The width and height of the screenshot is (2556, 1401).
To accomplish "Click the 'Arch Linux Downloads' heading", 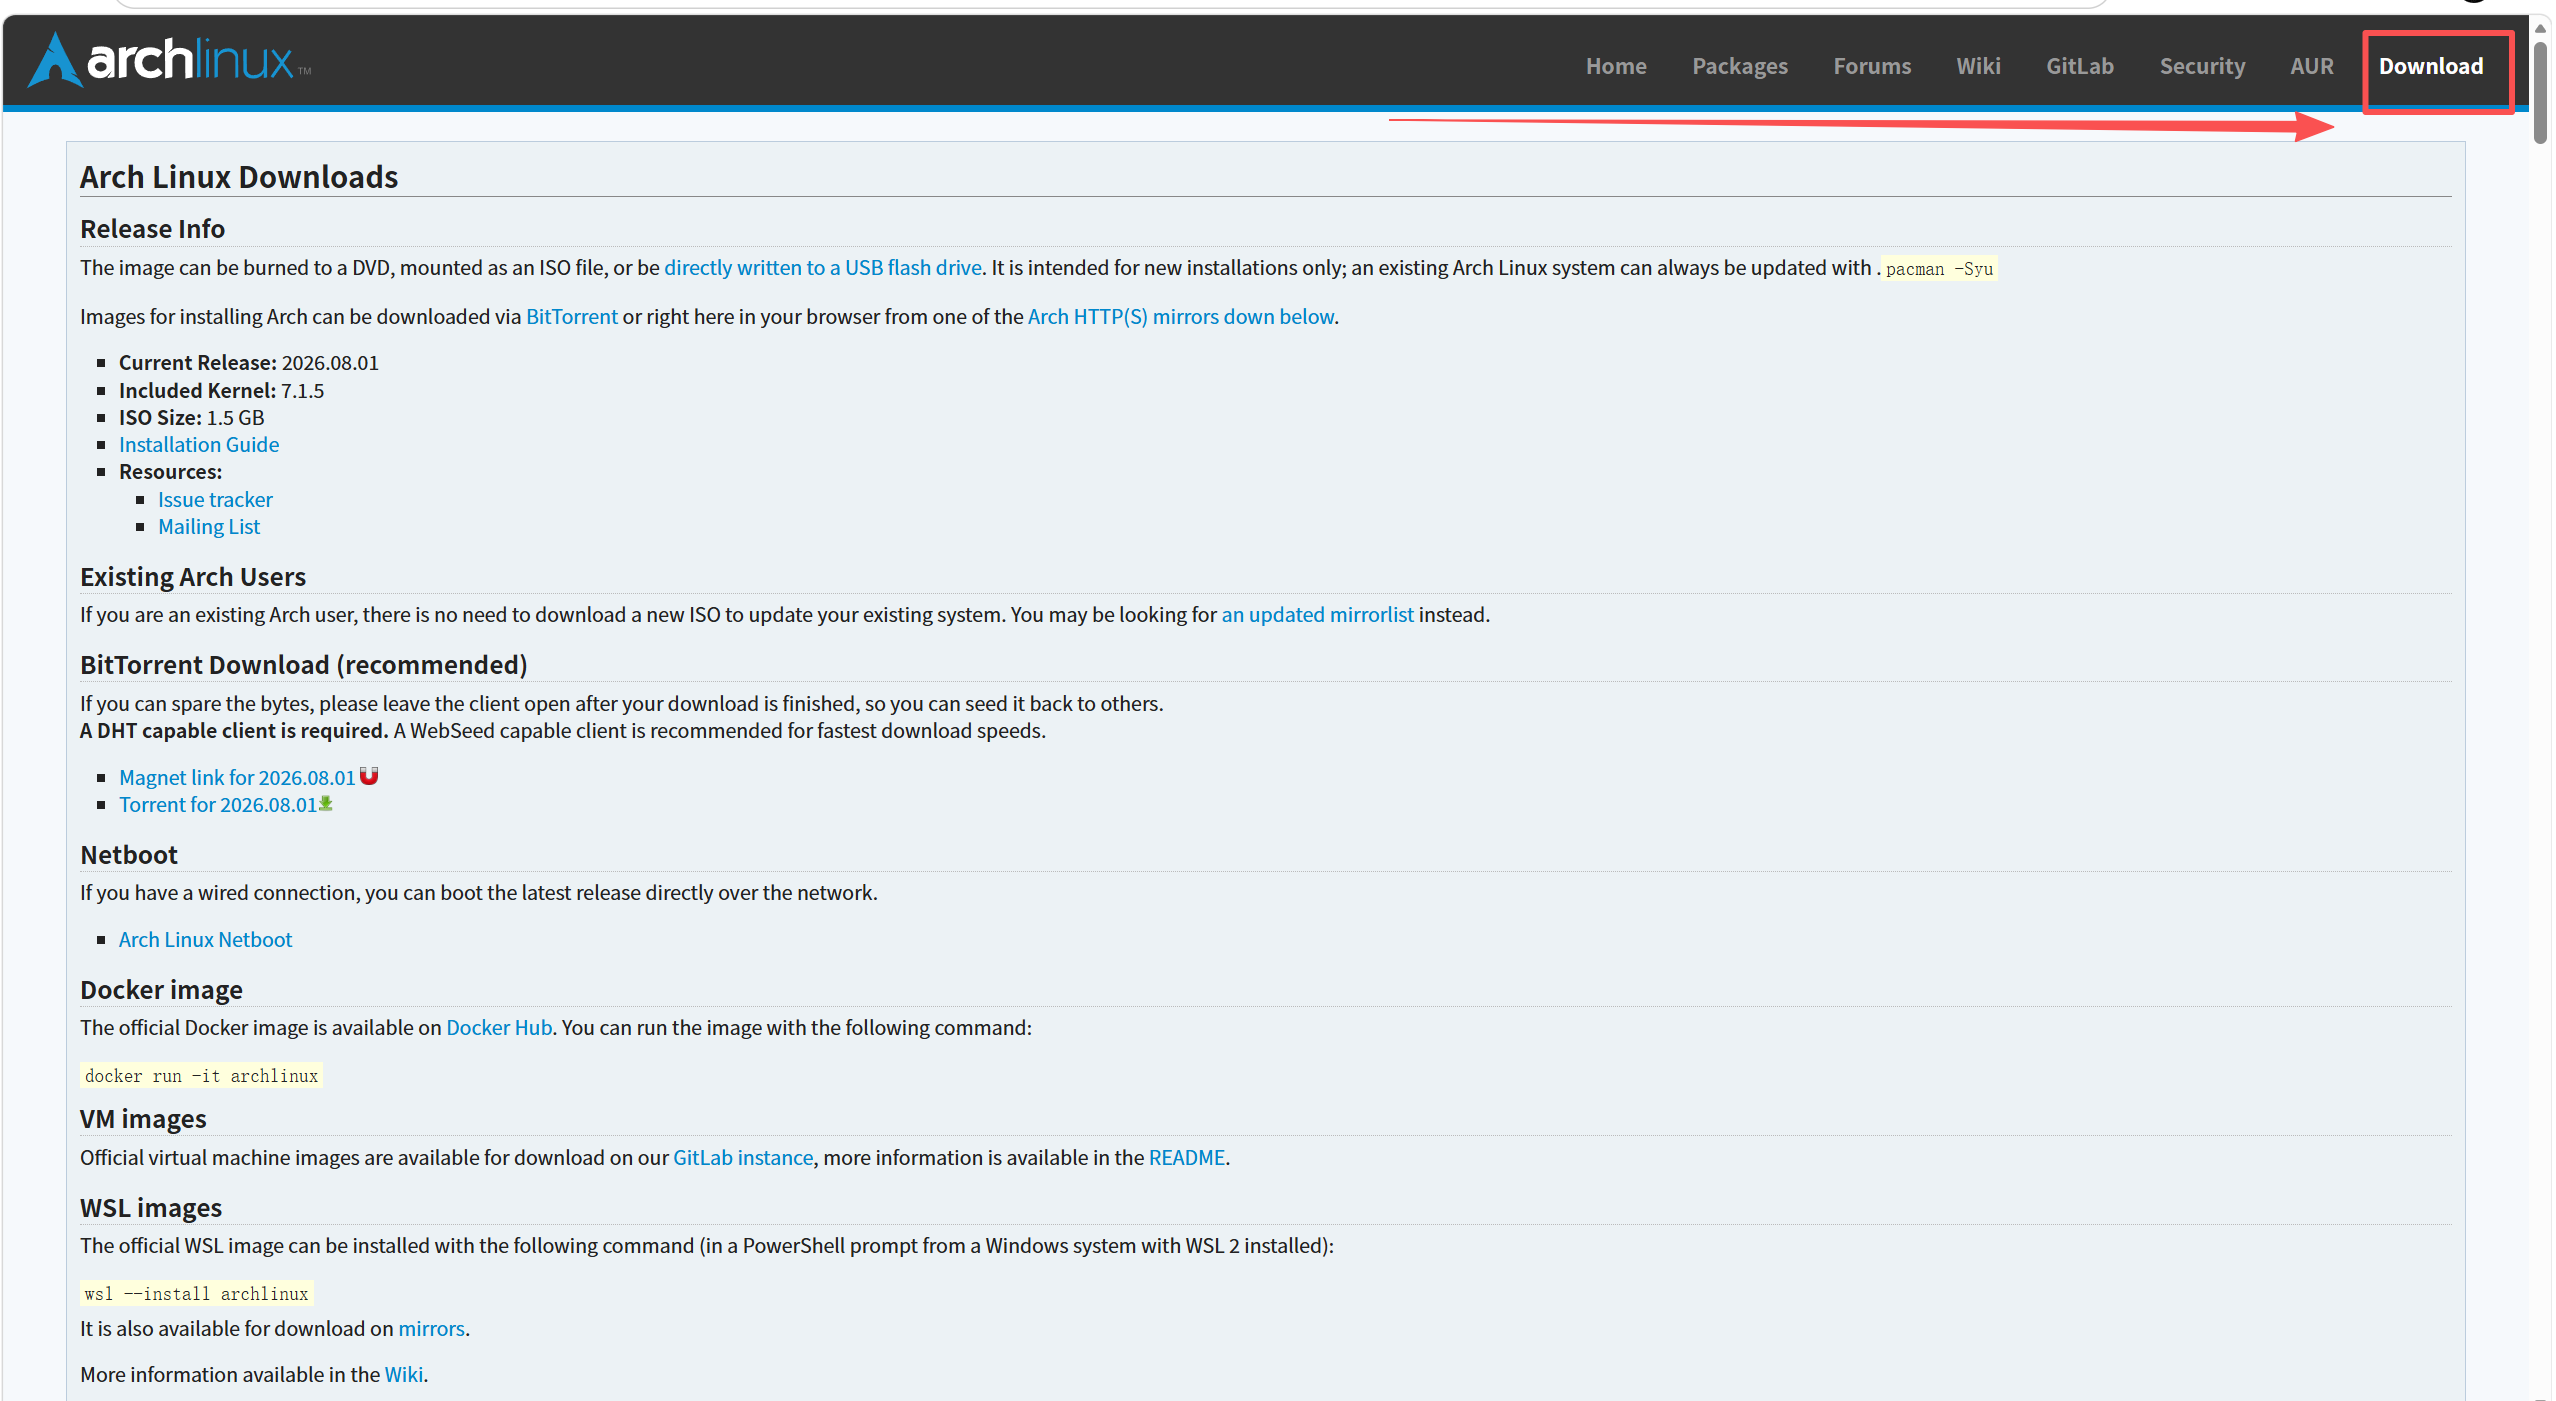I will [x=239, y=177].
